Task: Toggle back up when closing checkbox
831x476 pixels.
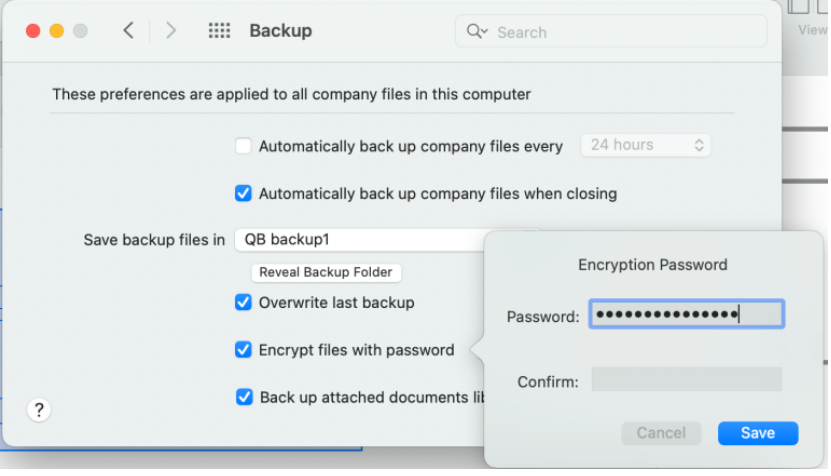Action: (243, 193)
